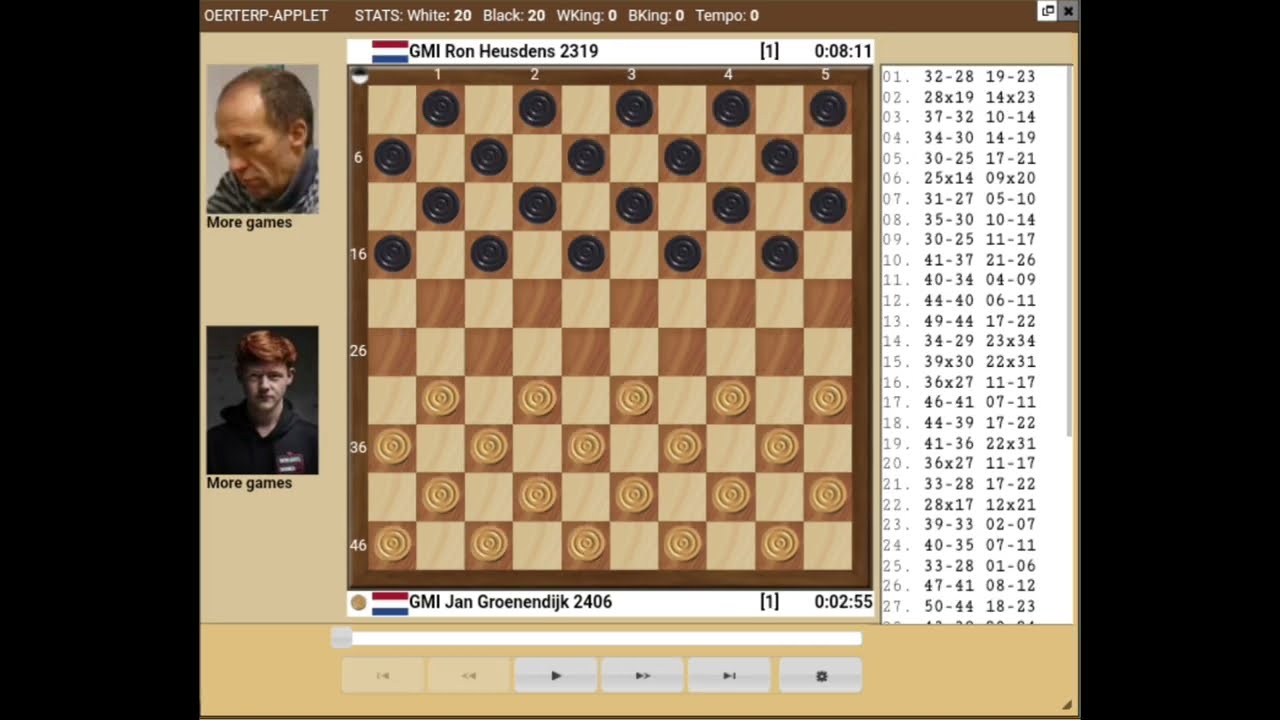Start game replay with the play button
The image size is (1280, 720).
point(556,676)
